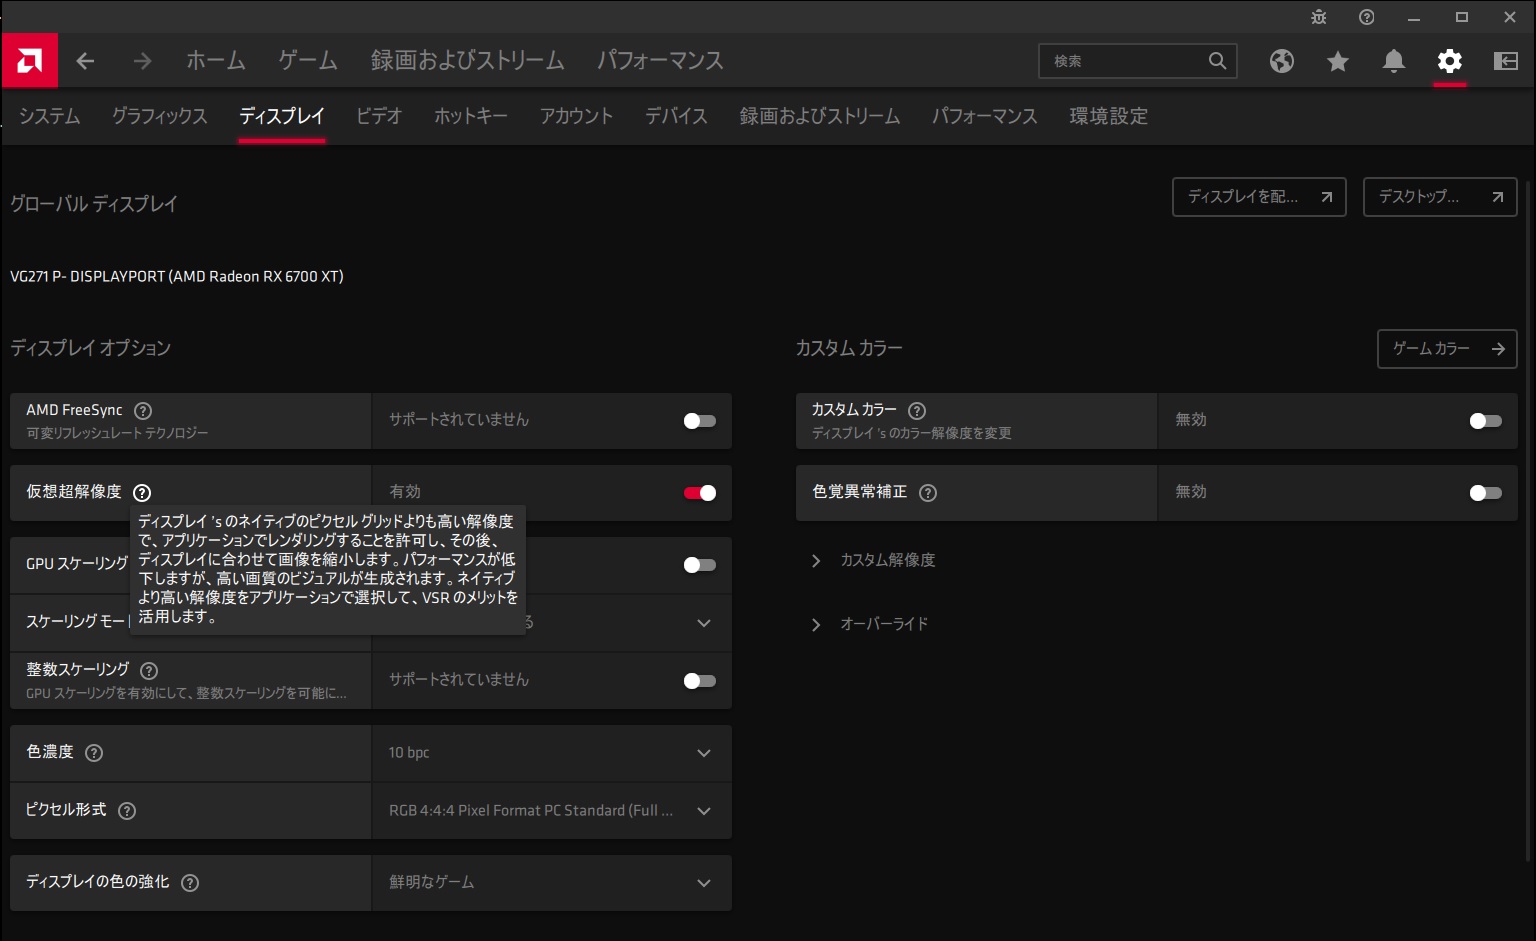Click the ディスプレイを配... button

pos(1258,197)
